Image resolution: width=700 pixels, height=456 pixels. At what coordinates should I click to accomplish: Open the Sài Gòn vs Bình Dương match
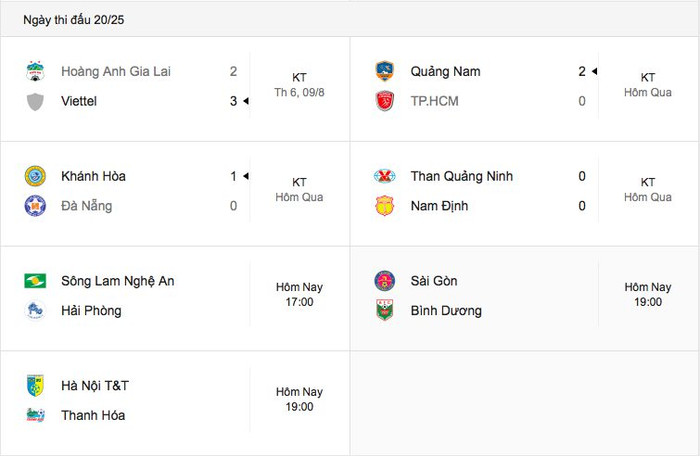coord(525,298)
